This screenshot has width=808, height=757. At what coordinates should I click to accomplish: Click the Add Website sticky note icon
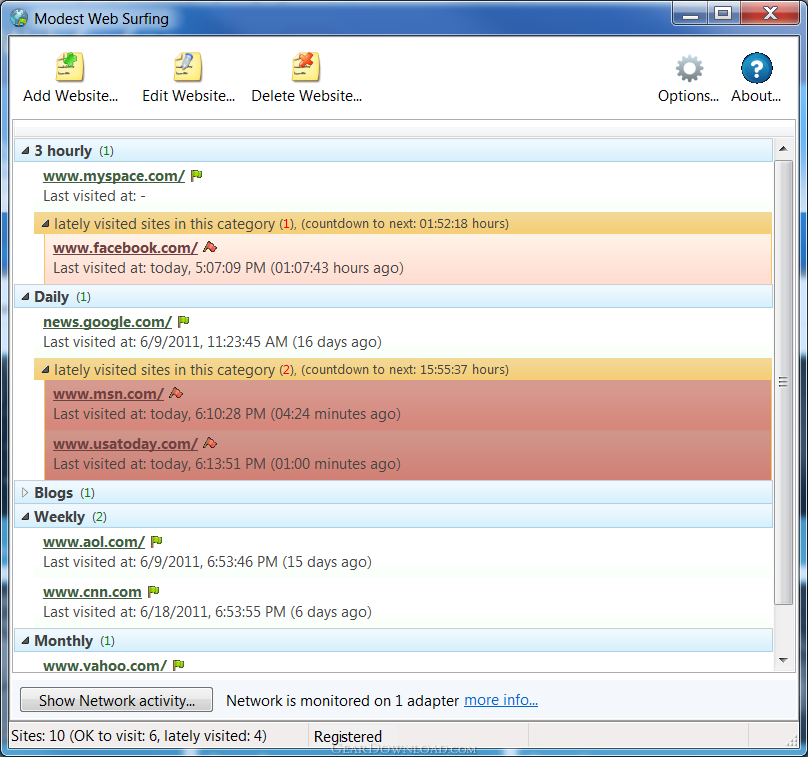point(70,67)
